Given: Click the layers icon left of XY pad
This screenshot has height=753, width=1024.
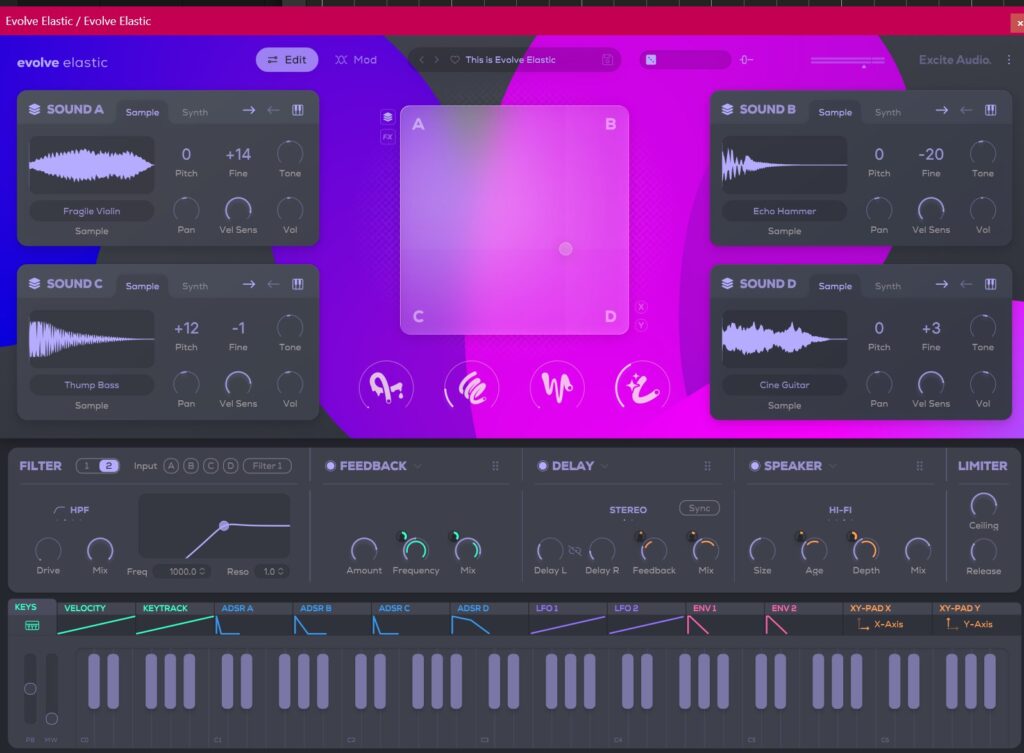Looking at the screenshot, I should [388, 117].
